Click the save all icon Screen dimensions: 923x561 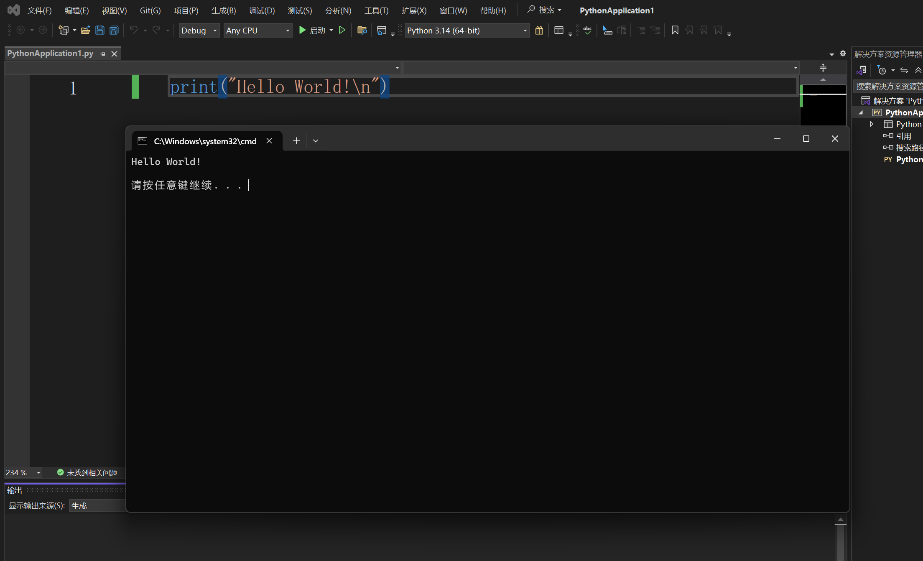[114, 30]
